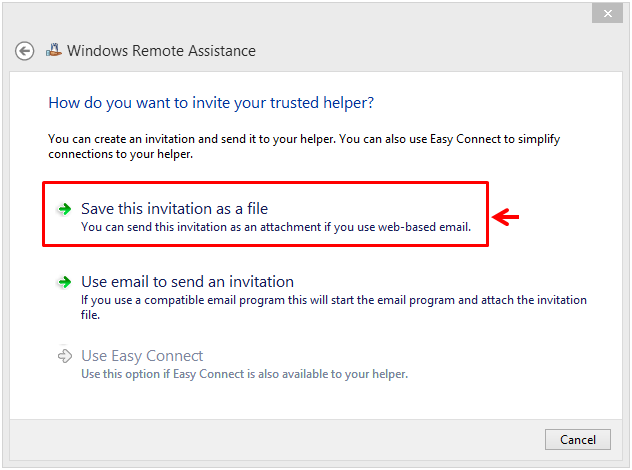The width and height of the screenshot is (632, 470).
Task: Choose Use email to send an invitation
Action: (187, 282)
